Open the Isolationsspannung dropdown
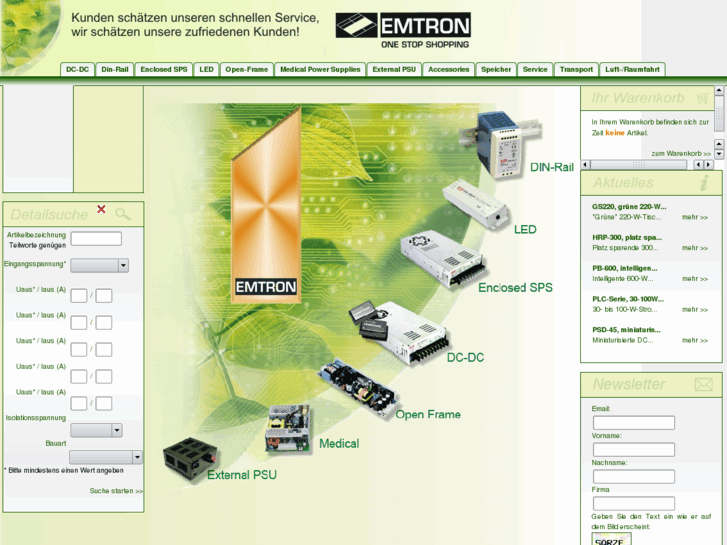The width and height of the screenshot is (727, 545). (x=96, y=430)
